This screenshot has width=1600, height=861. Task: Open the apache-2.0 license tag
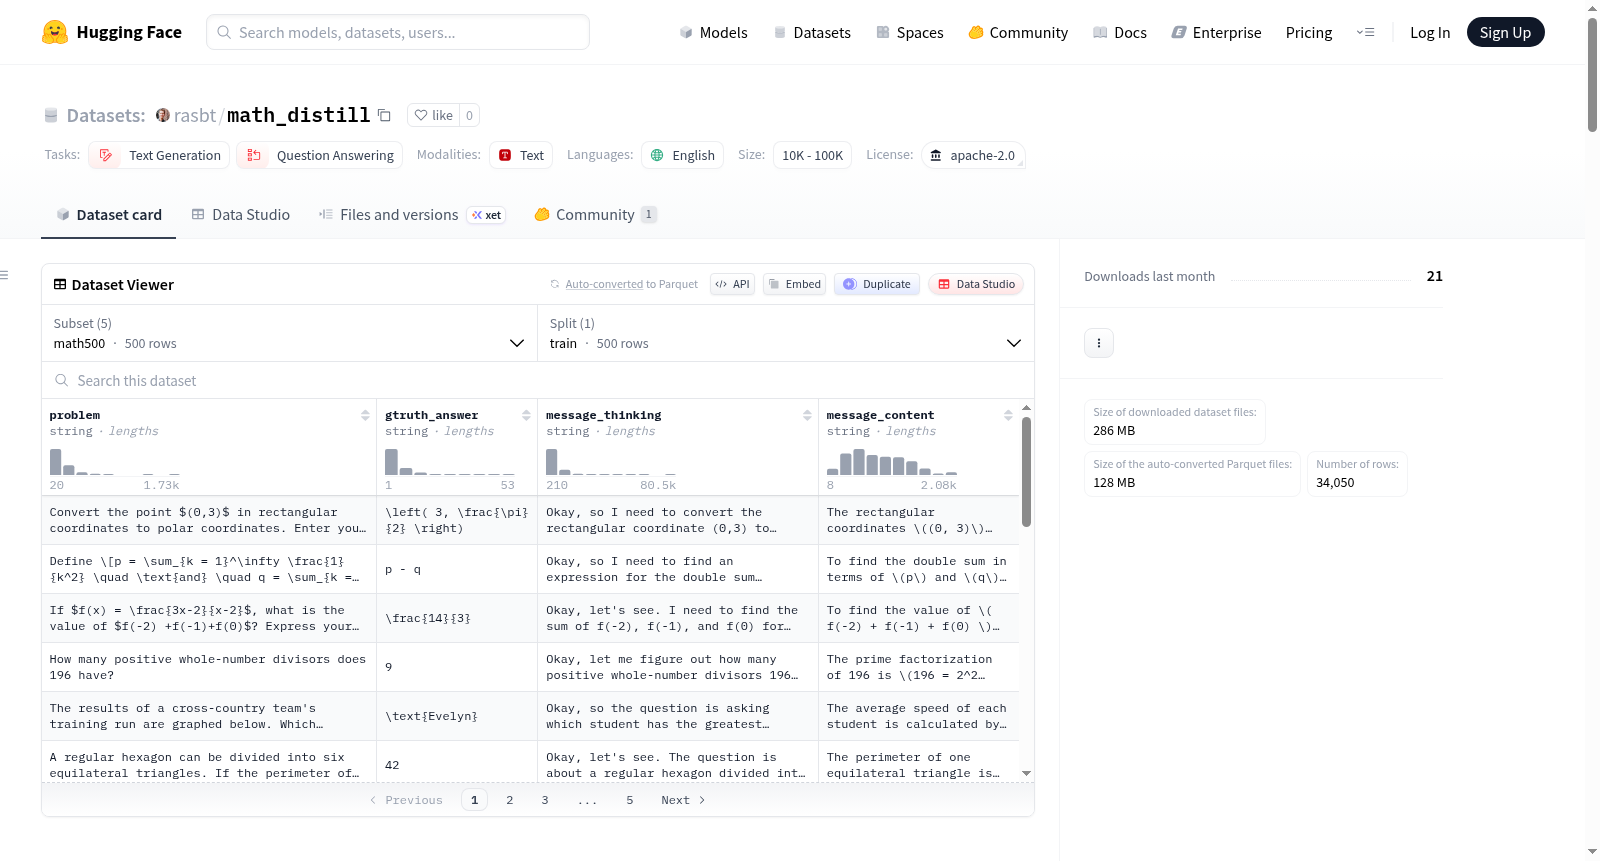pyautogui.click(x=973, y=155)
